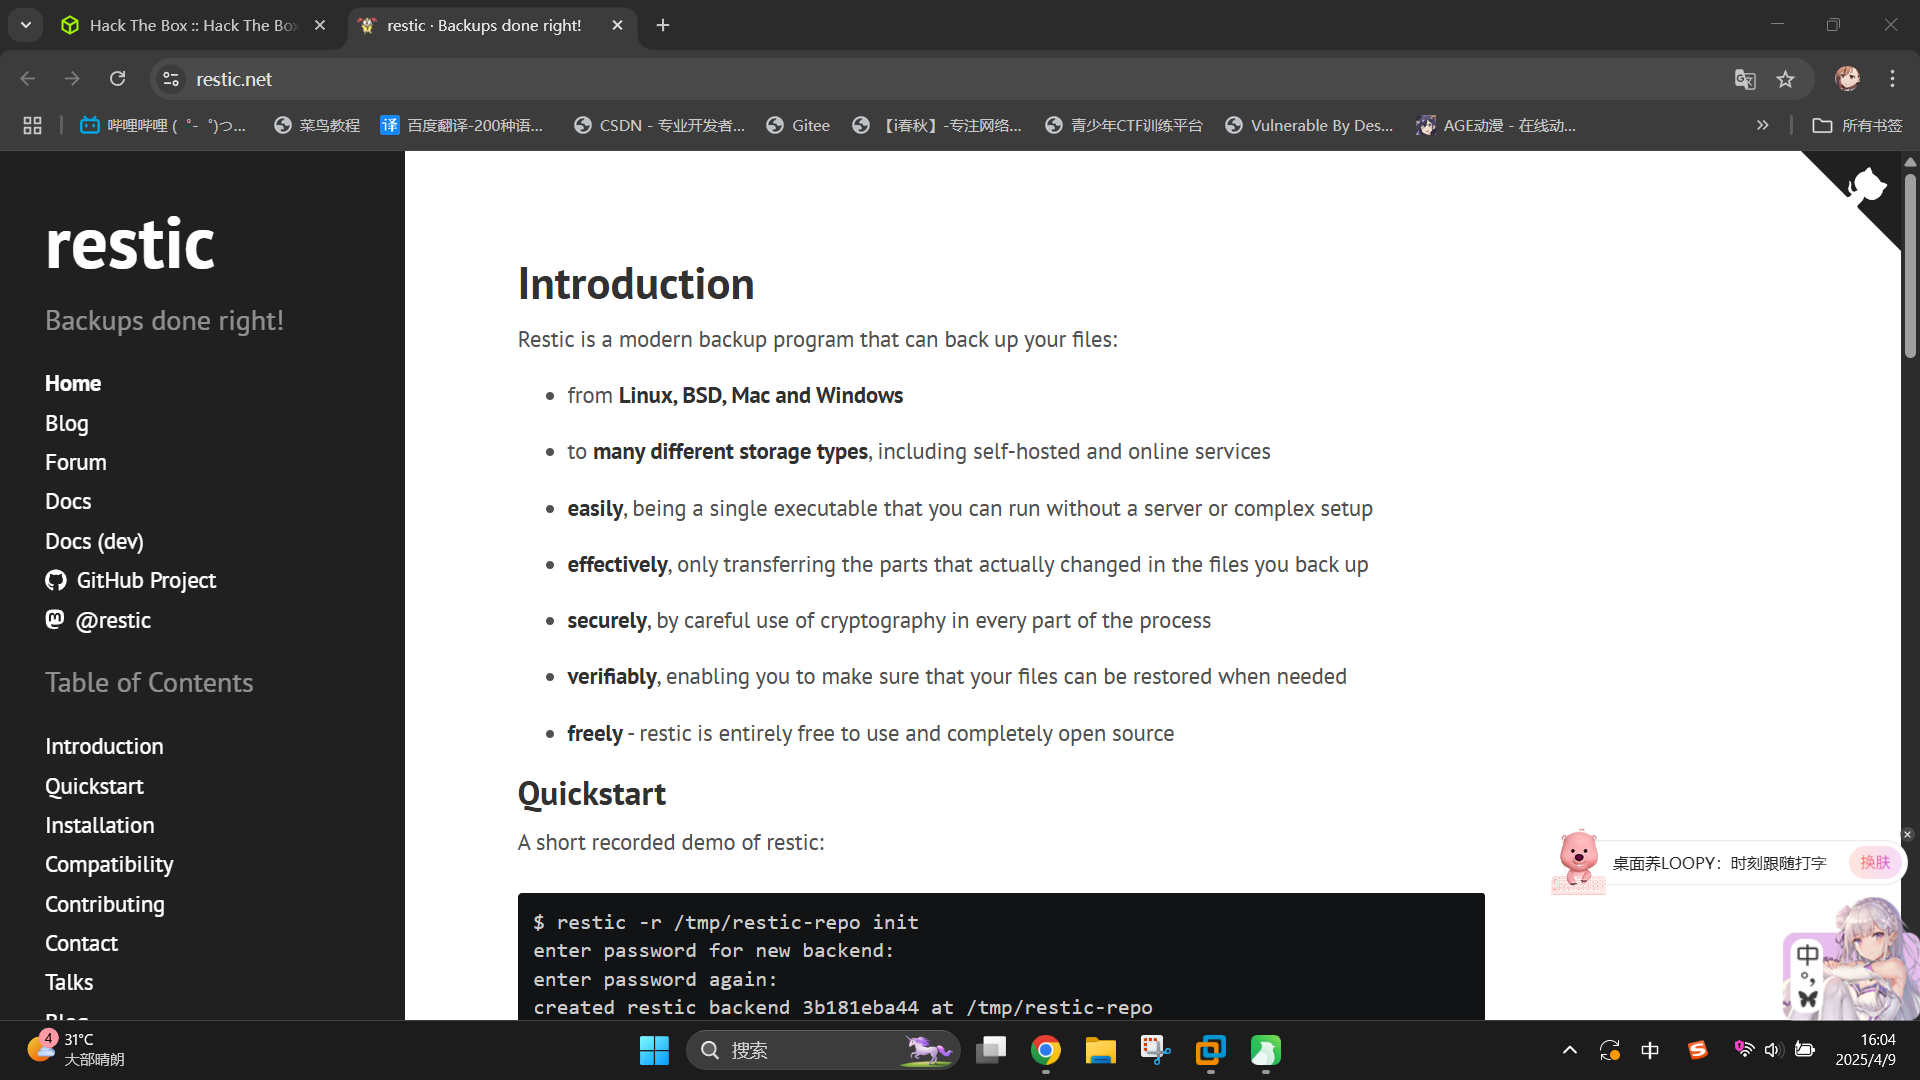Screen dimensions: 1920x1080
Task: Switch to the Hack The Box tab
Action: (x=194, y=25)
